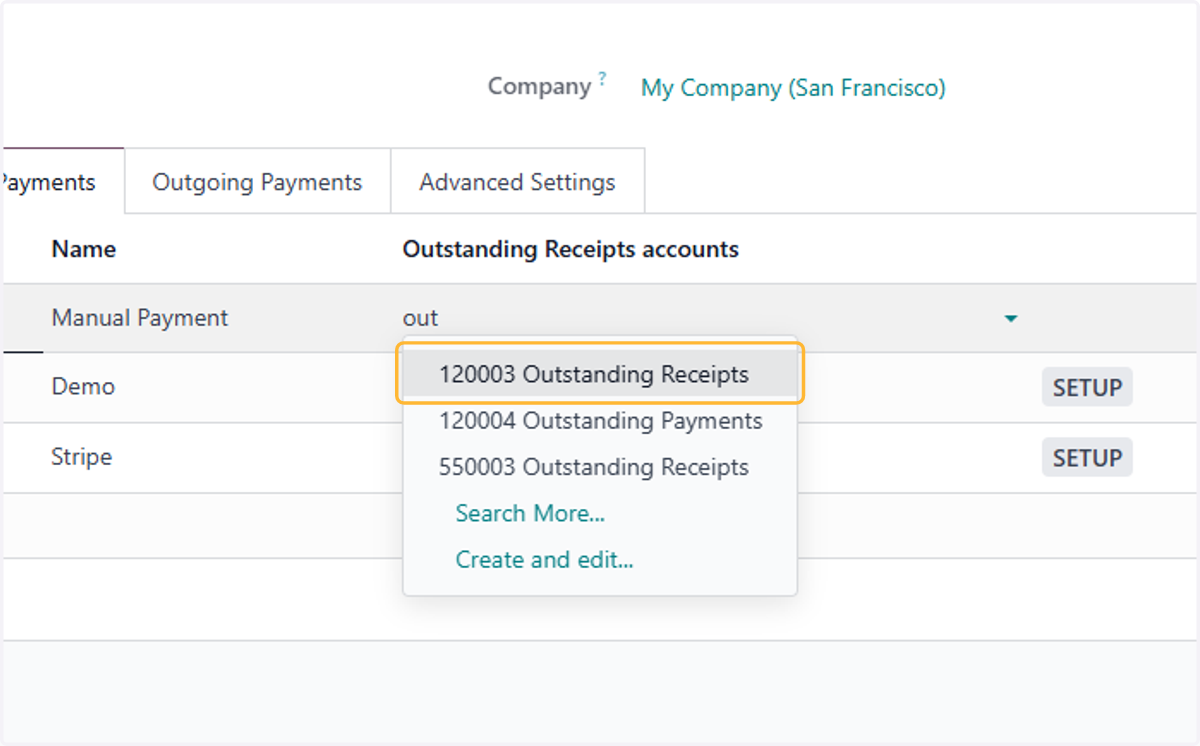Choose 120003 Outstanding Receipts option
1200x746 pixels.
pyautogui.click(x=600, y=374)
